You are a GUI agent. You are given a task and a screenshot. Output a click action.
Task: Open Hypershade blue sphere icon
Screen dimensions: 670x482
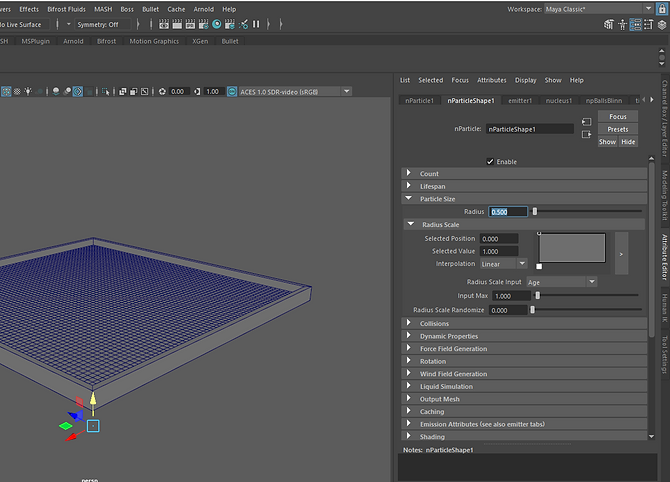pyautogui.click(x=217, y=24)
